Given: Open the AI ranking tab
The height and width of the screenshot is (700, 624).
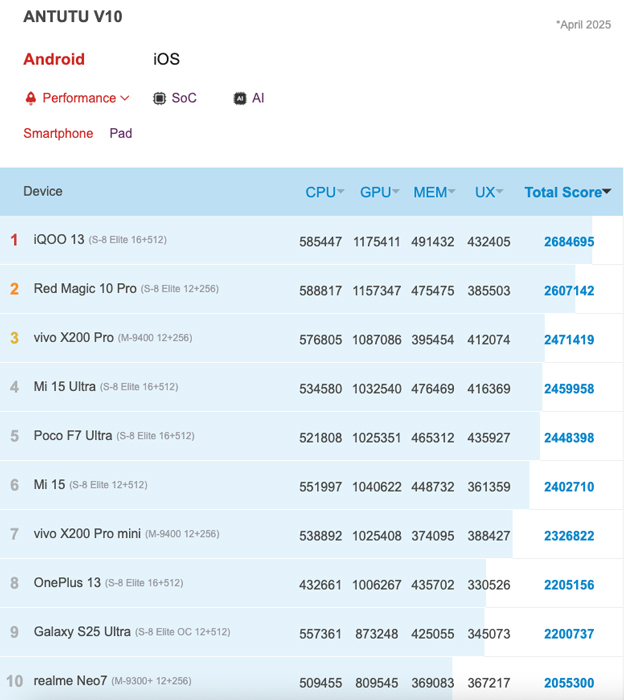Looking at the screenshot, I should point(258,98).
